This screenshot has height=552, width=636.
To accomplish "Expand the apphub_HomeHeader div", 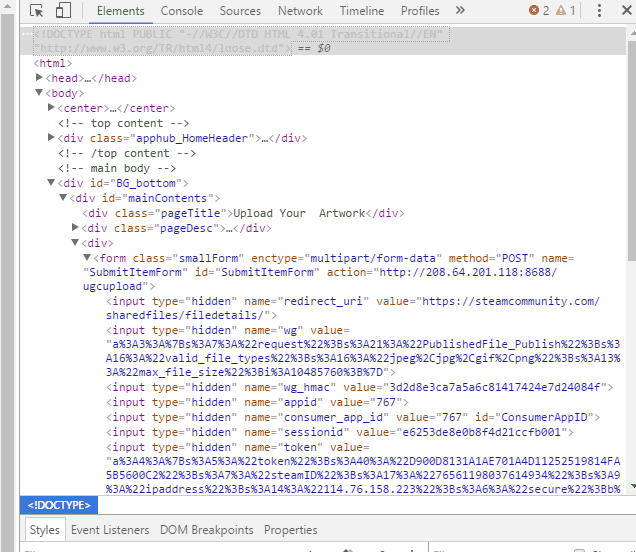I will point(51,137).
